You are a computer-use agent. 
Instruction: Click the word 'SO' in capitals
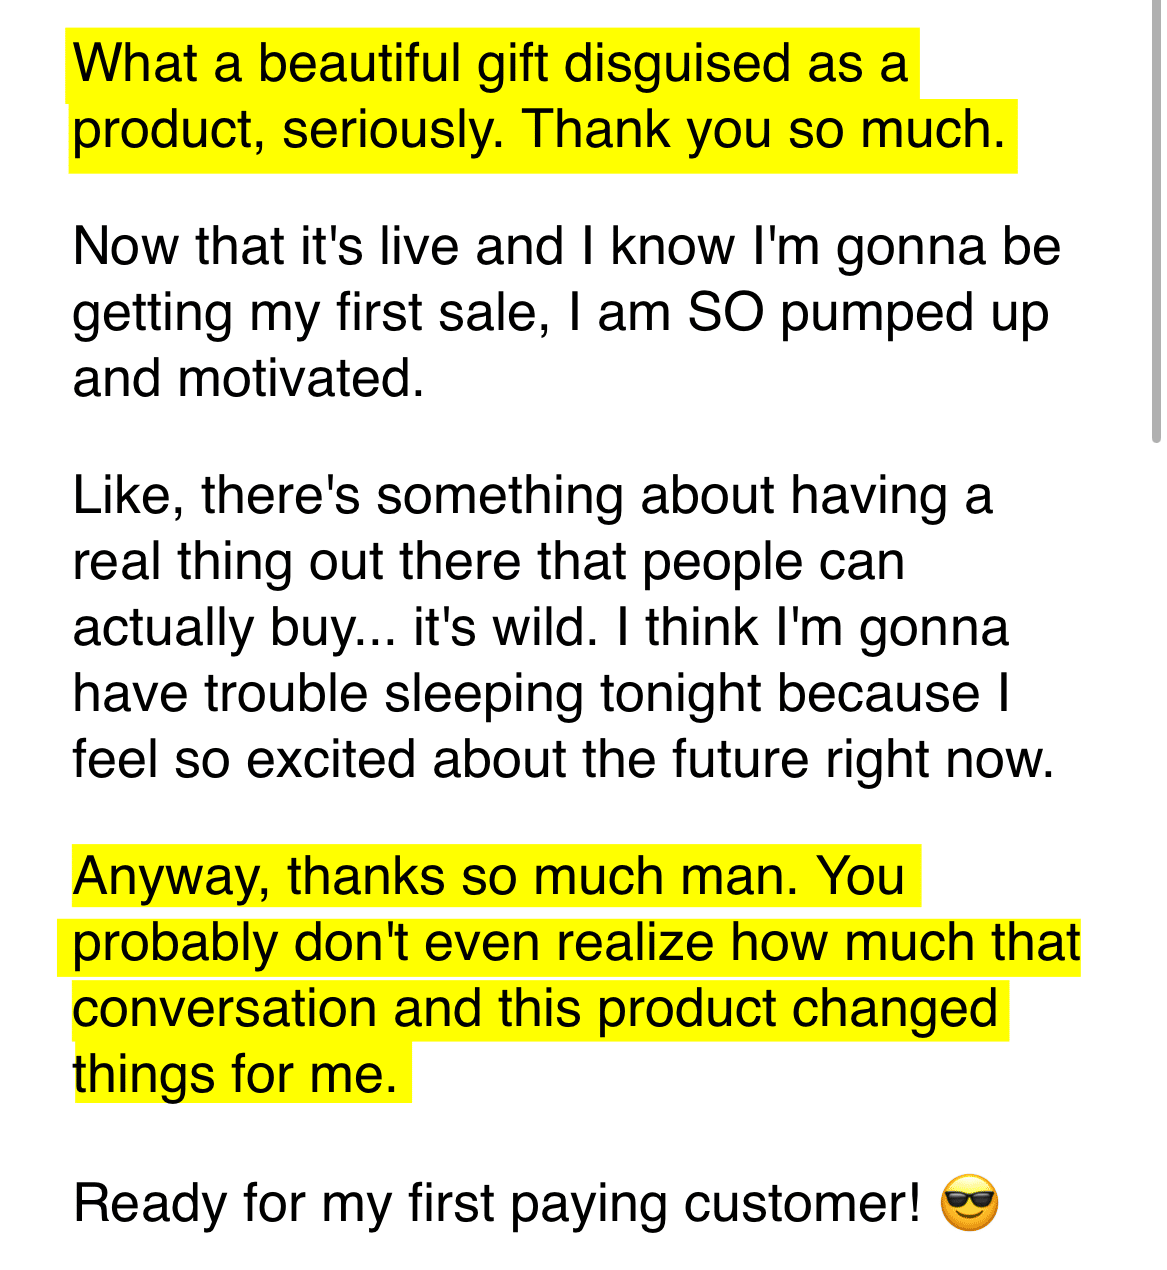[x=725, y=313]
